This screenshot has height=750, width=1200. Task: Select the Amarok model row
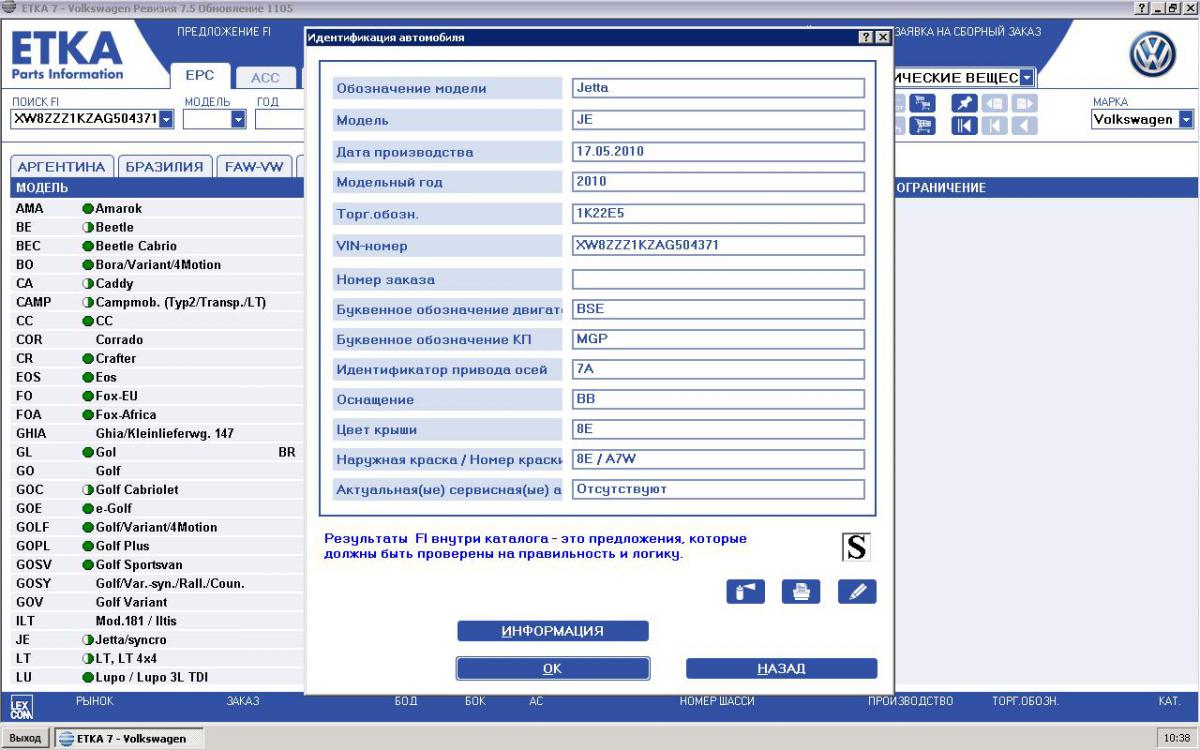coord(155,209)
